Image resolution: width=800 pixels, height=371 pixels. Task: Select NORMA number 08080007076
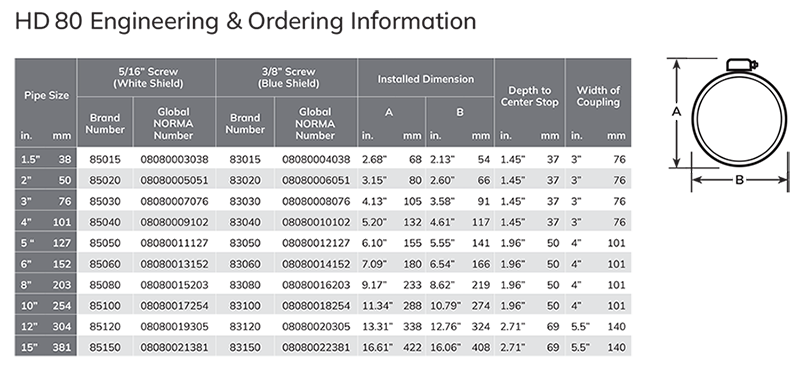point(174,201)
